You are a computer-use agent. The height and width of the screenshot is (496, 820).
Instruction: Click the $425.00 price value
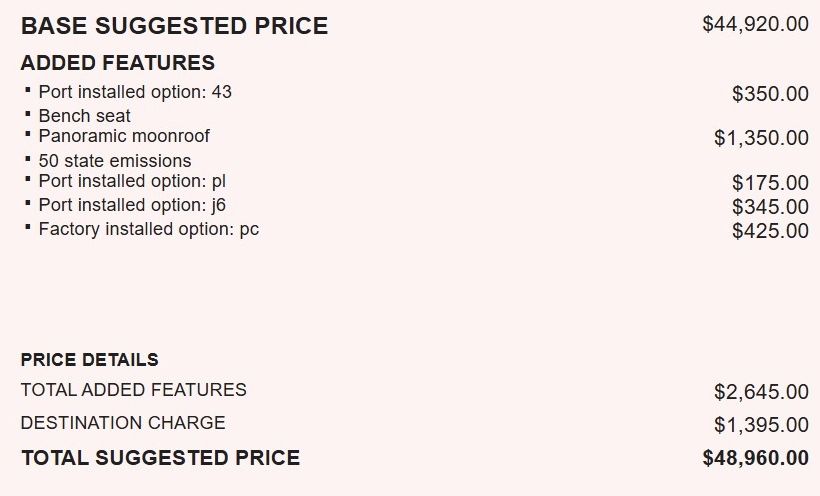(770, 231)
